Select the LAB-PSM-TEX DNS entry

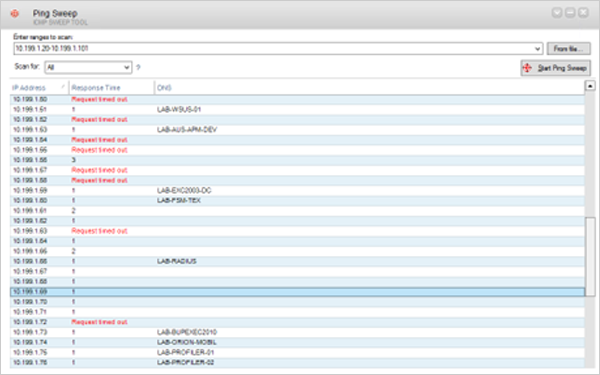click(x=179, y=201)
